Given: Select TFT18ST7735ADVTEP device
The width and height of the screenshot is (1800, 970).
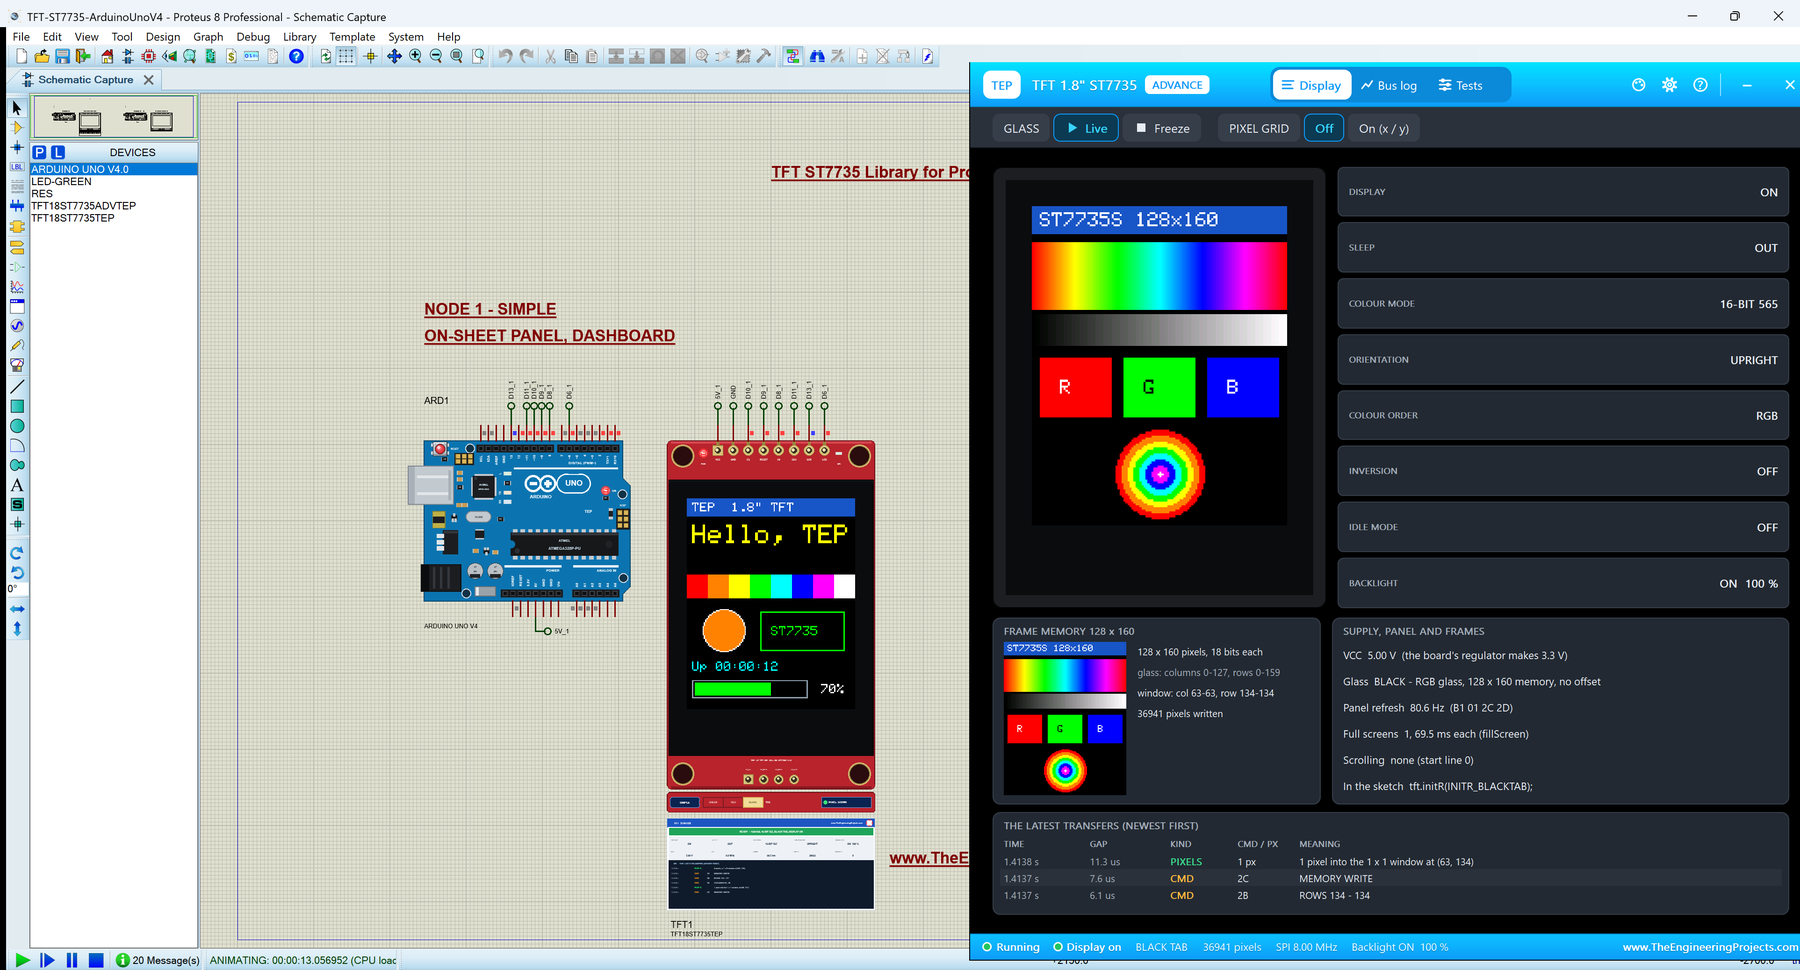Looking at the screenshot, I should tap(113, 205).
